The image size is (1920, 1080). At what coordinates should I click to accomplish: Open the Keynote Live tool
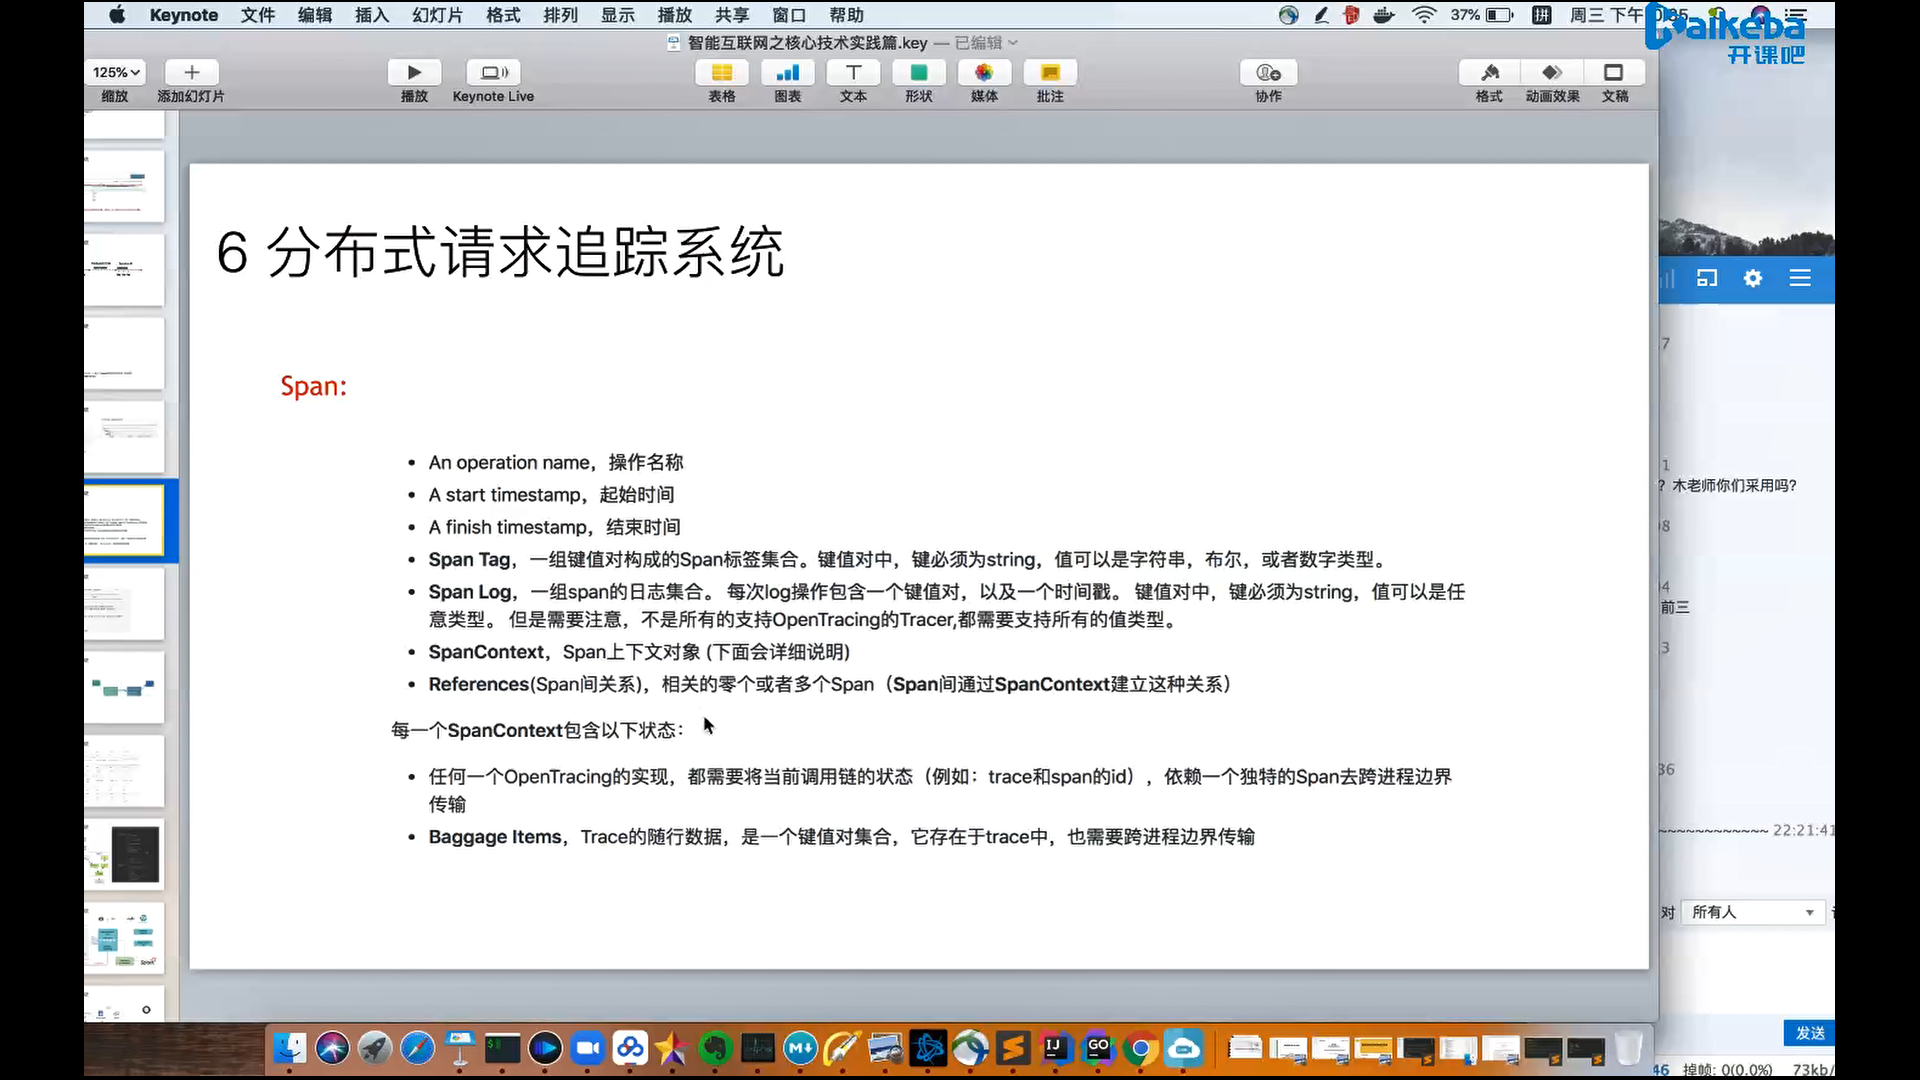493,73
